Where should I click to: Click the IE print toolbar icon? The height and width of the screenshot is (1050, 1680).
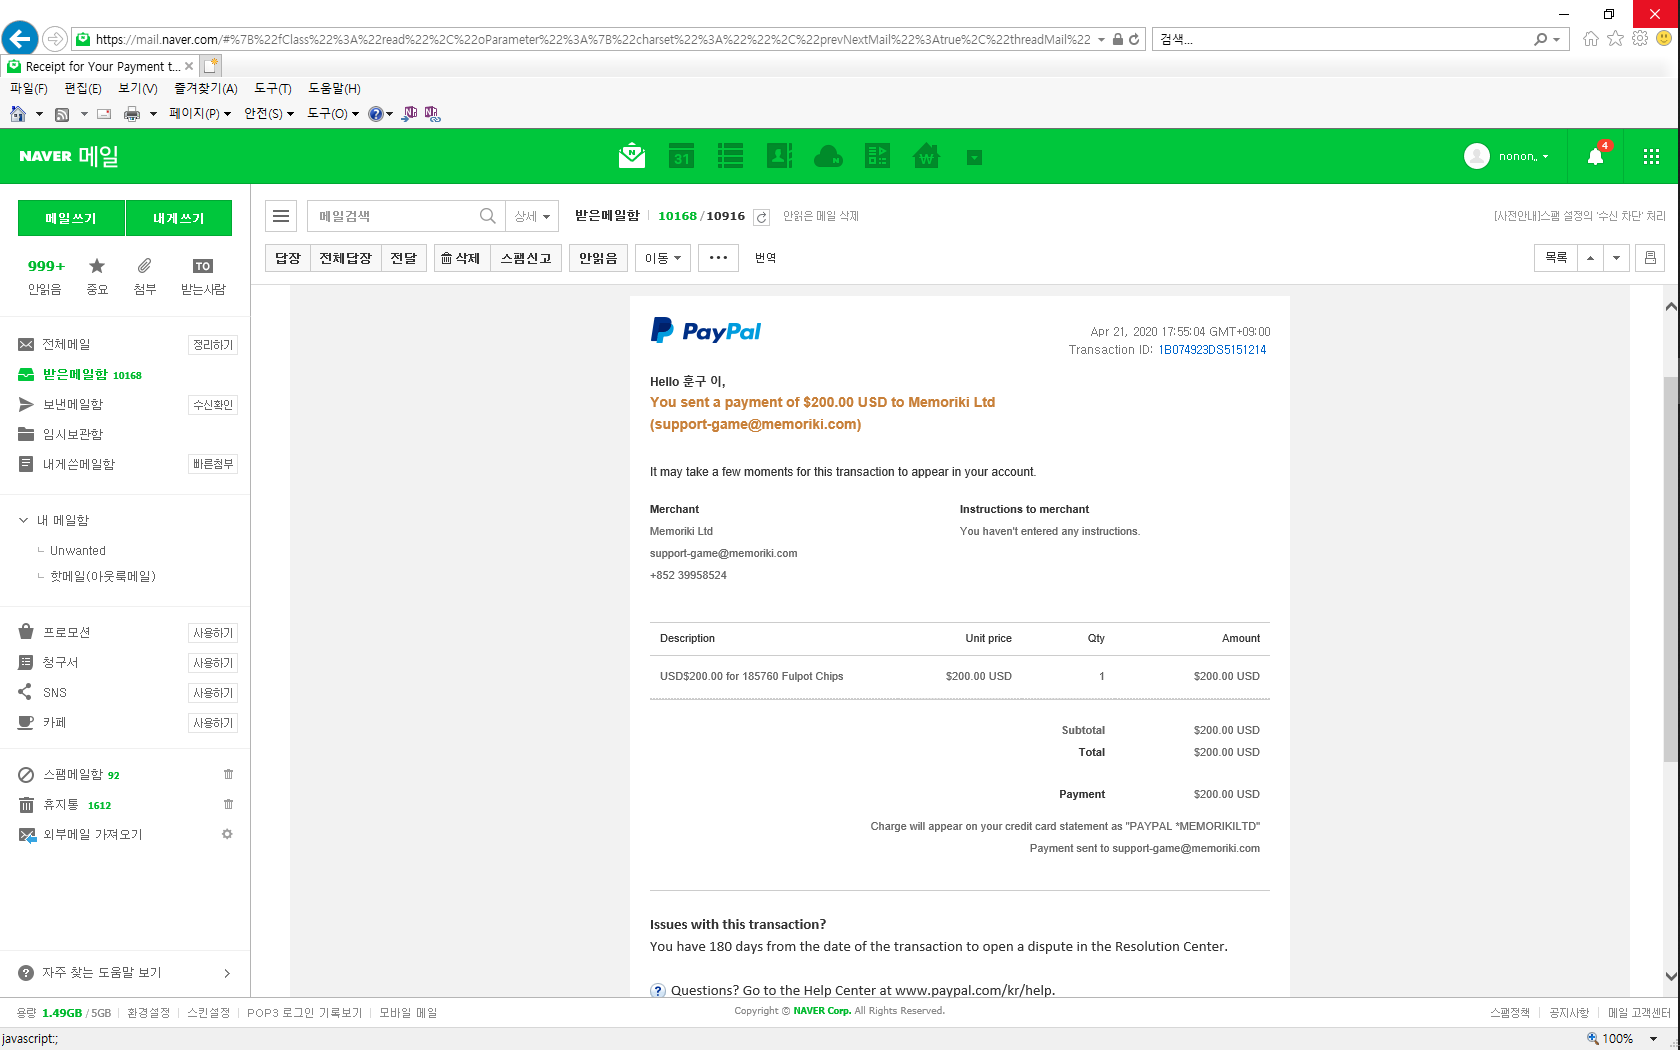click(131, 114)
